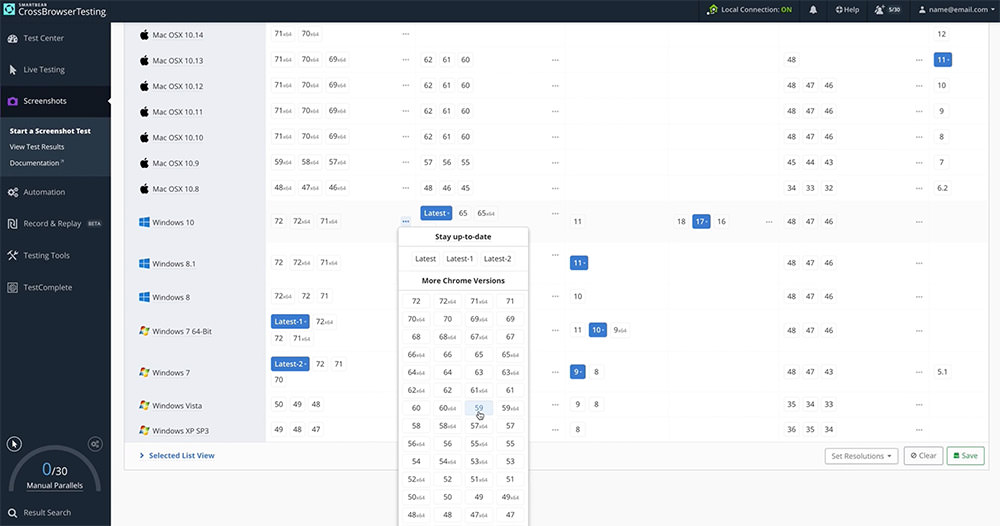Click the Save button
Viewport: 1000px width, 526px height.
click(x=965, y=456)
